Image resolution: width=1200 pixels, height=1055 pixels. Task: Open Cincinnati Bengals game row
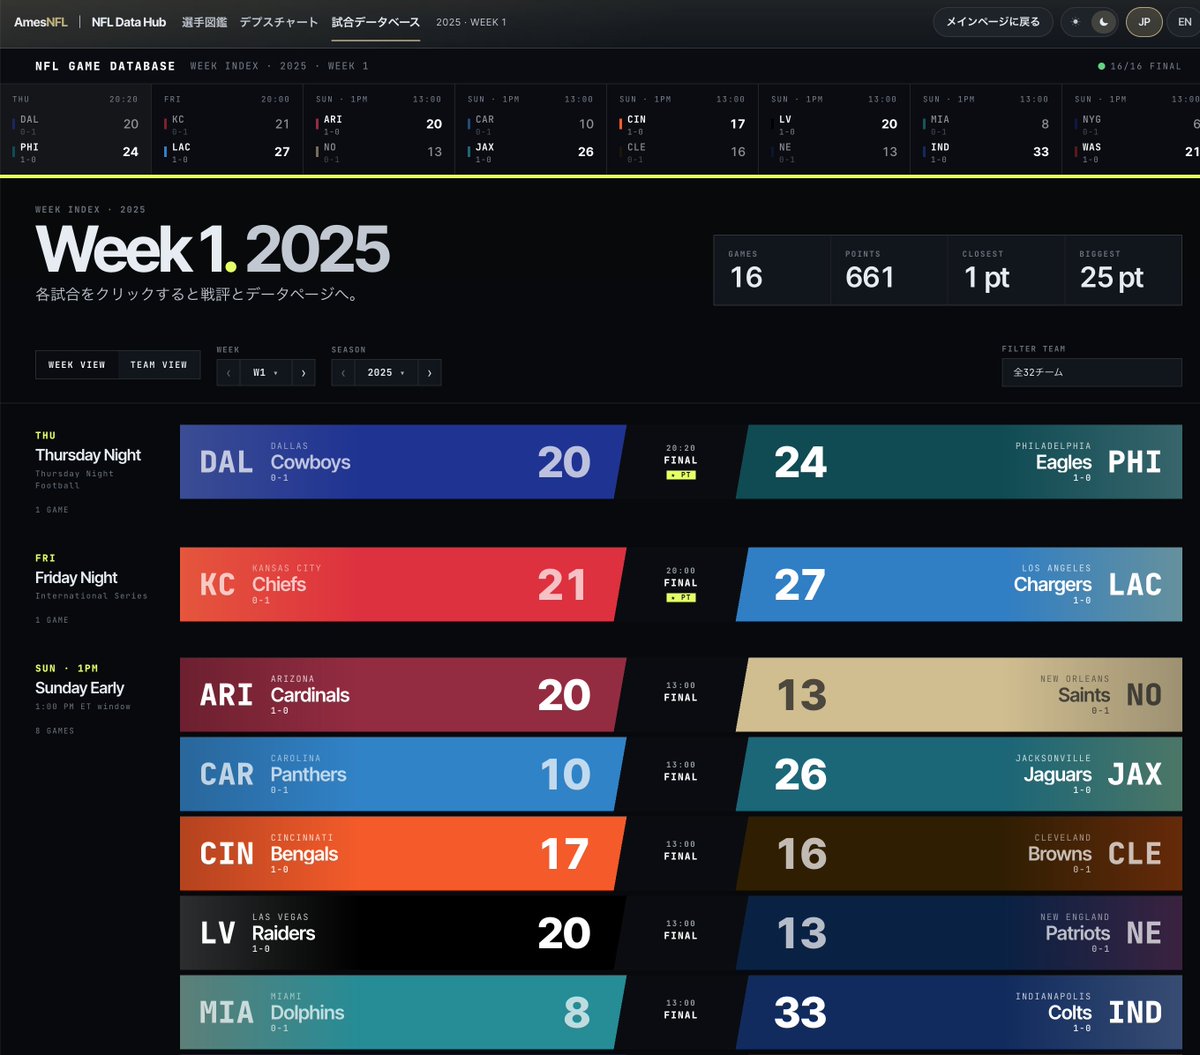(x=403, y=854)
